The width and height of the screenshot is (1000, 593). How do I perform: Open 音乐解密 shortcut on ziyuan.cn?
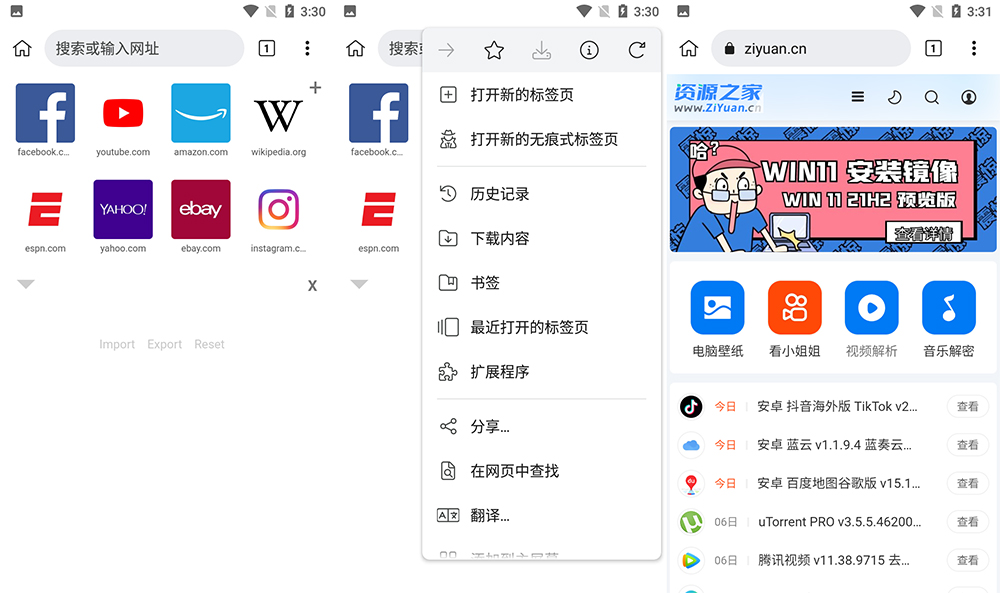(948, 307)
